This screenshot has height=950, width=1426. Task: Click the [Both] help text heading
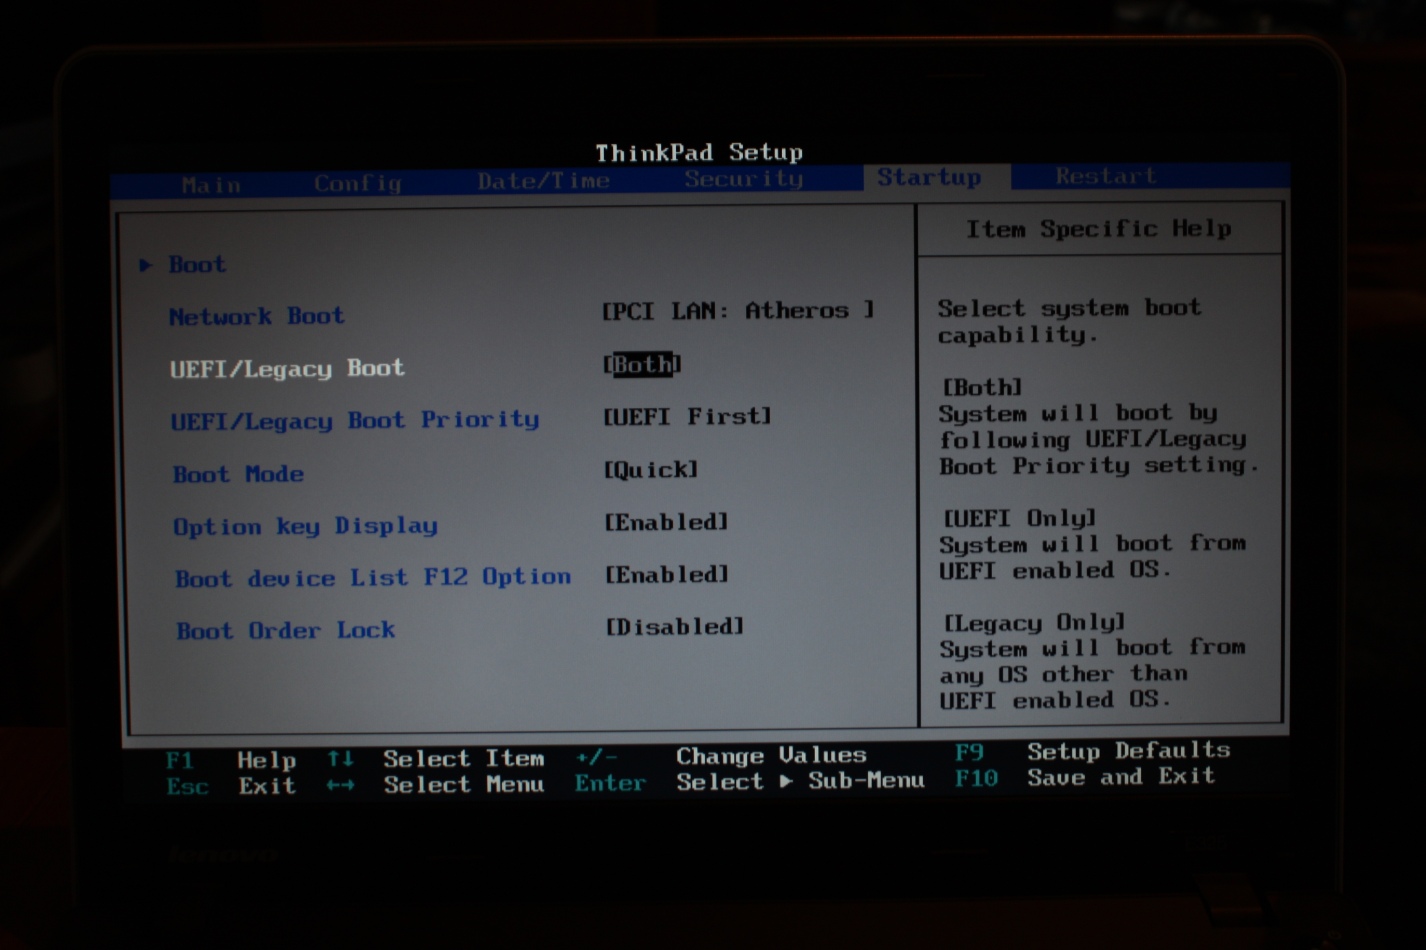[x=982, y=387]
